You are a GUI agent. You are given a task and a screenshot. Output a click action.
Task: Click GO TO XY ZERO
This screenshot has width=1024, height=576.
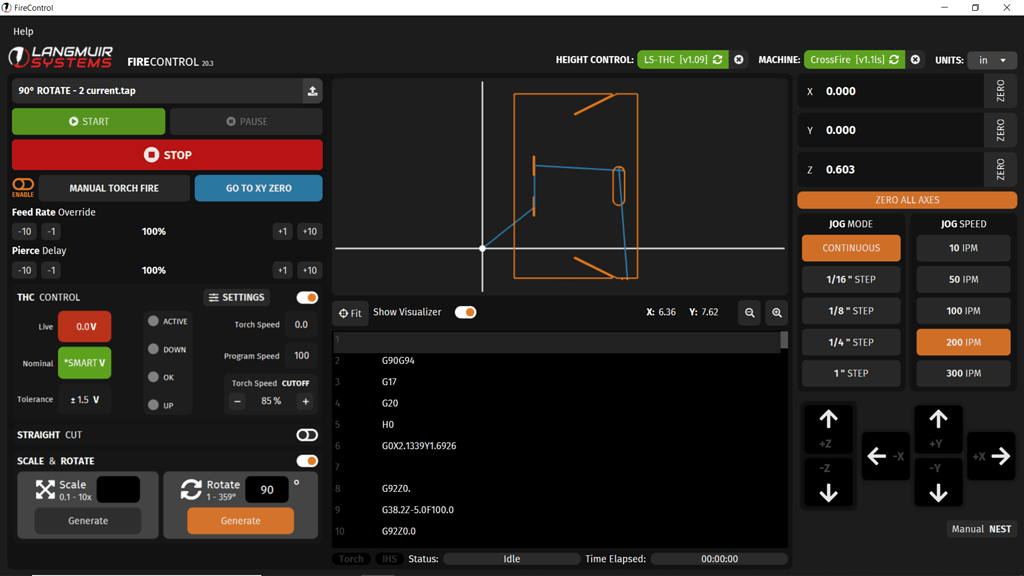click(258, 187)
